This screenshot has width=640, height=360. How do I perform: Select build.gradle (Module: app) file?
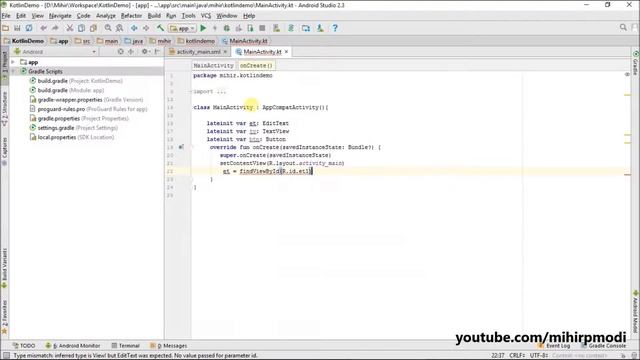click(x=67, y=90)
